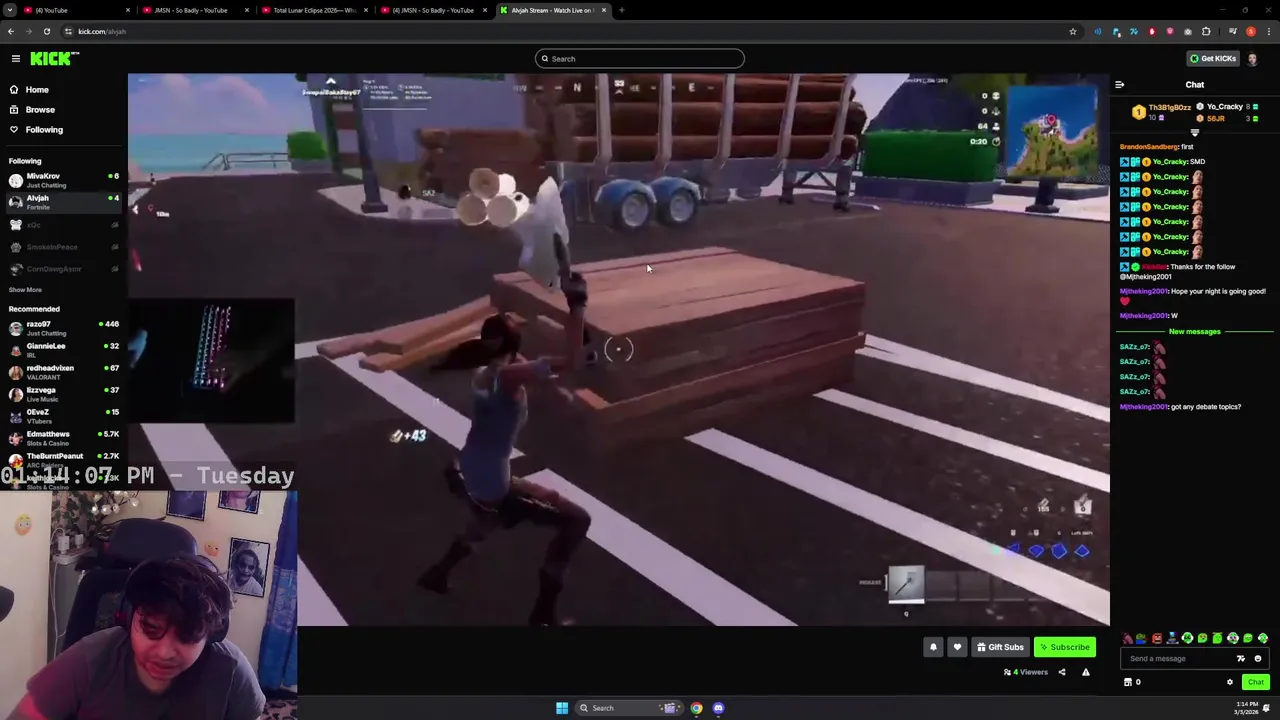Viewport: 1280px width, 720px height.
Task: Open the Chrome profile avatar
Action: (x=1251, y=32)
